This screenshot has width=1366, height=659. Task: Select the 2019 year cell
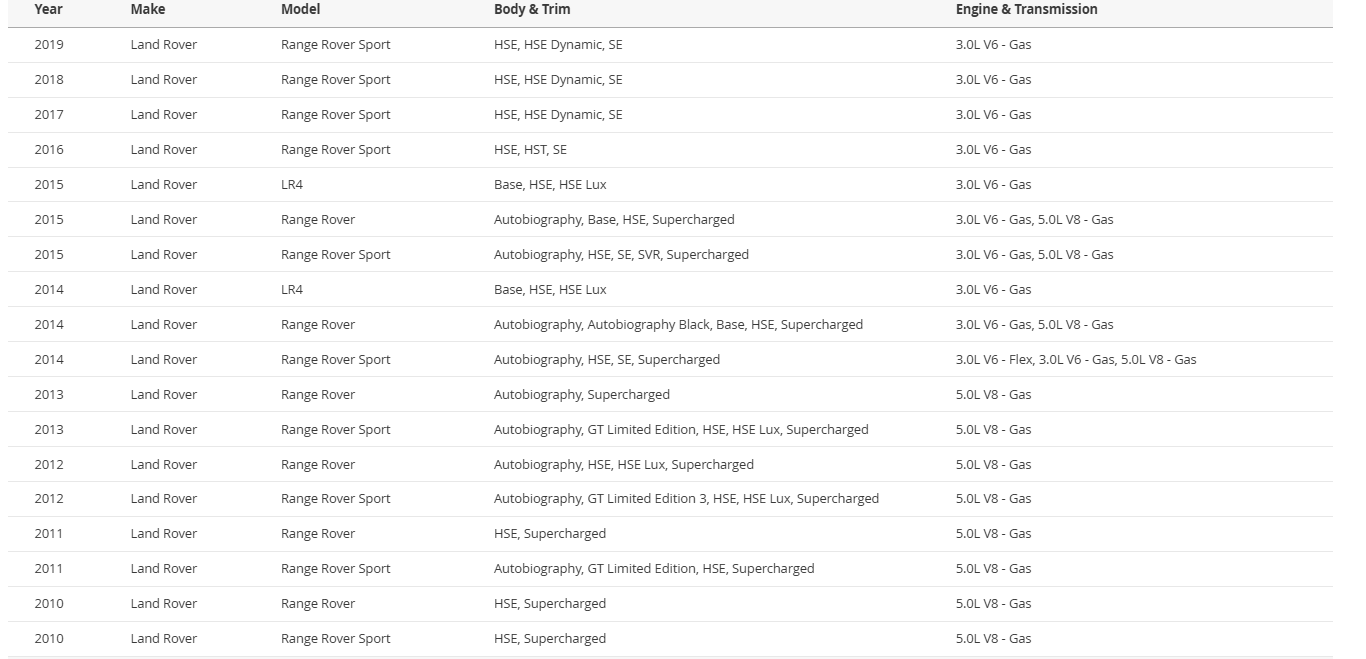coord(49,45)
